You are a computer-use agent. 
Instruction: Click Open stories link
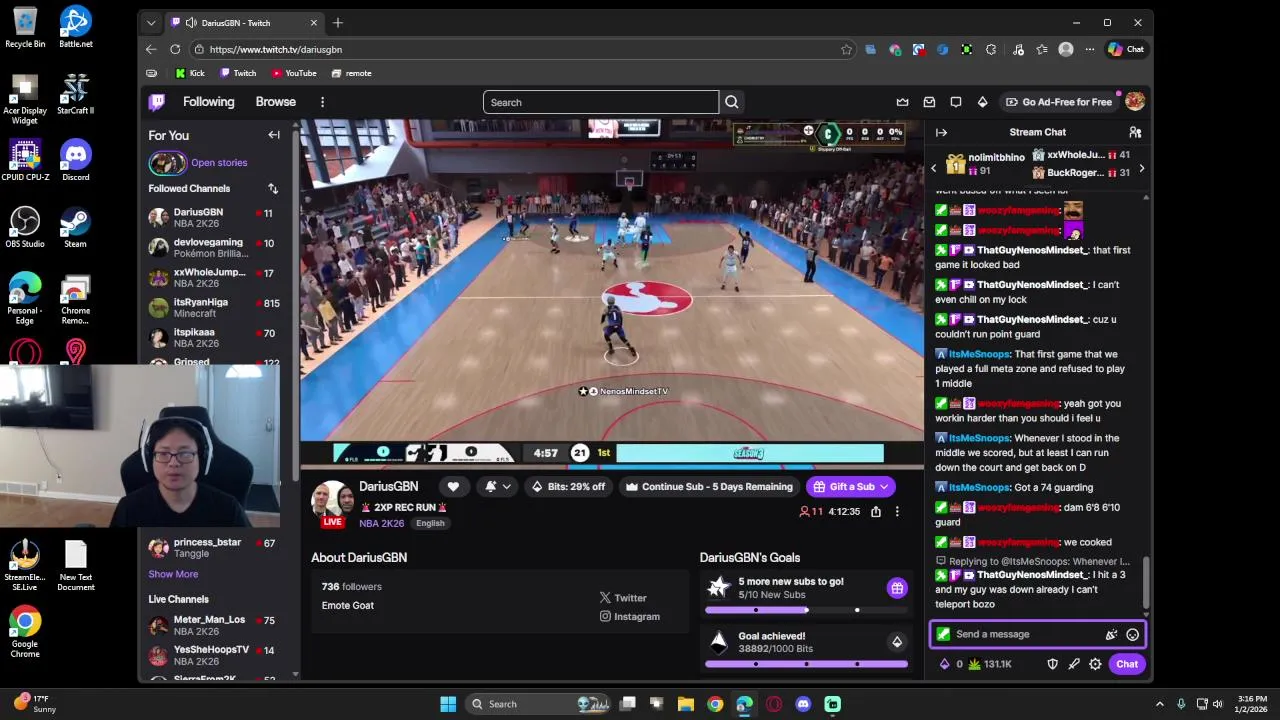(219, 163)
